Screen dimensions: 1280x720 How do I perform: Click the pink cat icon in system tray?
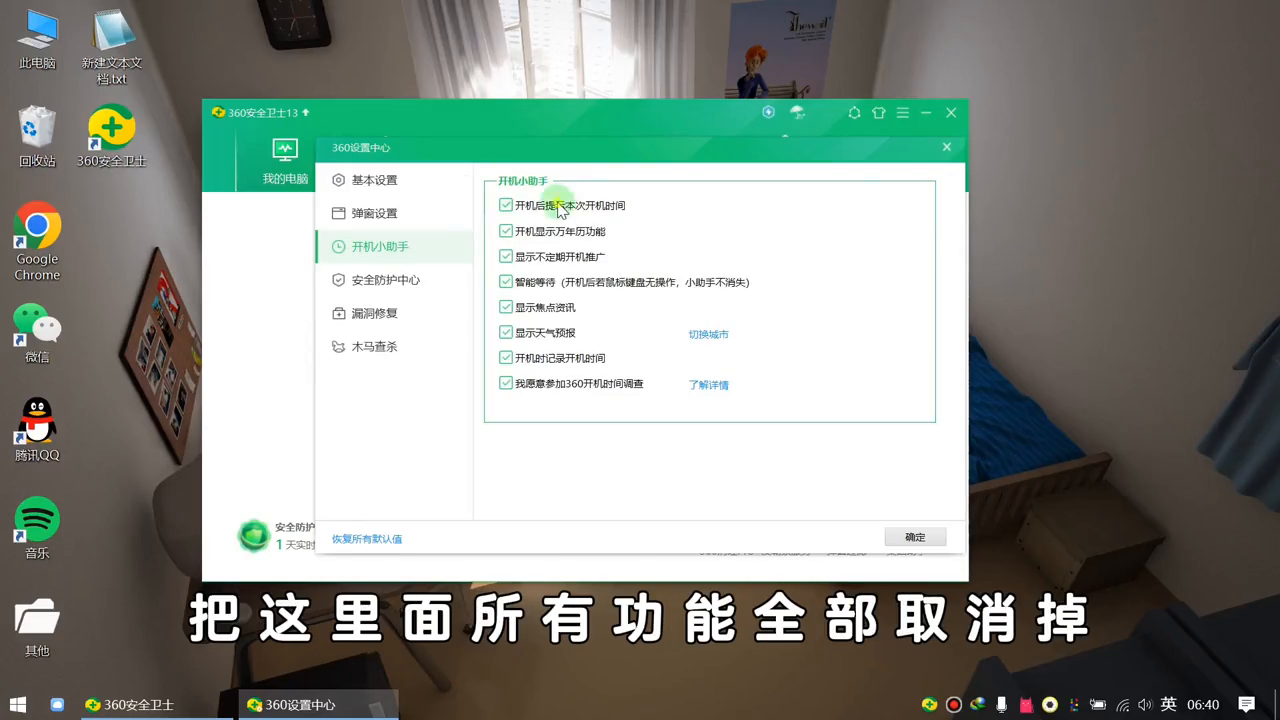pyautogui.click(x=1026, y=705)
